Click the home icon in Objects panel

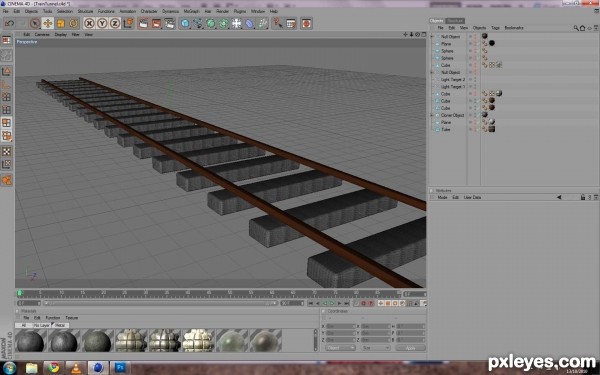[x=582, y=28]
